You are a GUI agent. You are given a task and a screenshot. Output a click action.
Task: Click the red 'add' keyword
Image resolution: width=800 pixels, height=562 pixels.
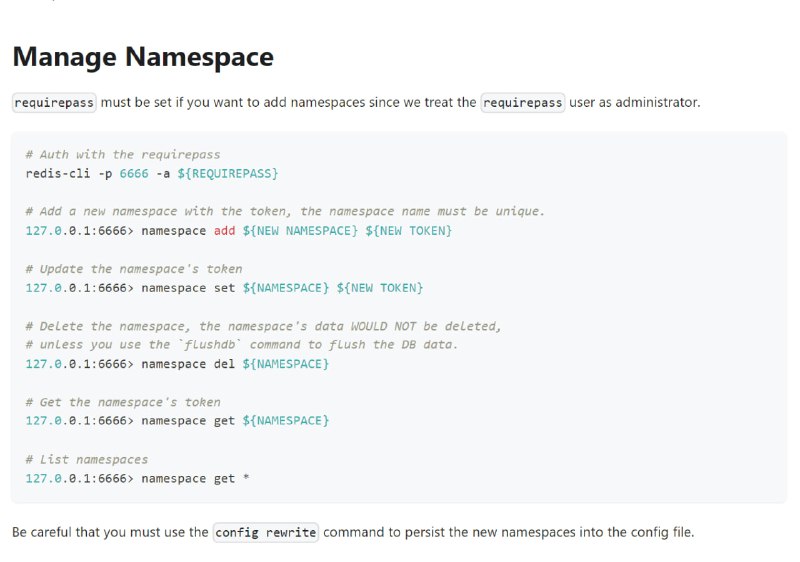click(224, 231)
